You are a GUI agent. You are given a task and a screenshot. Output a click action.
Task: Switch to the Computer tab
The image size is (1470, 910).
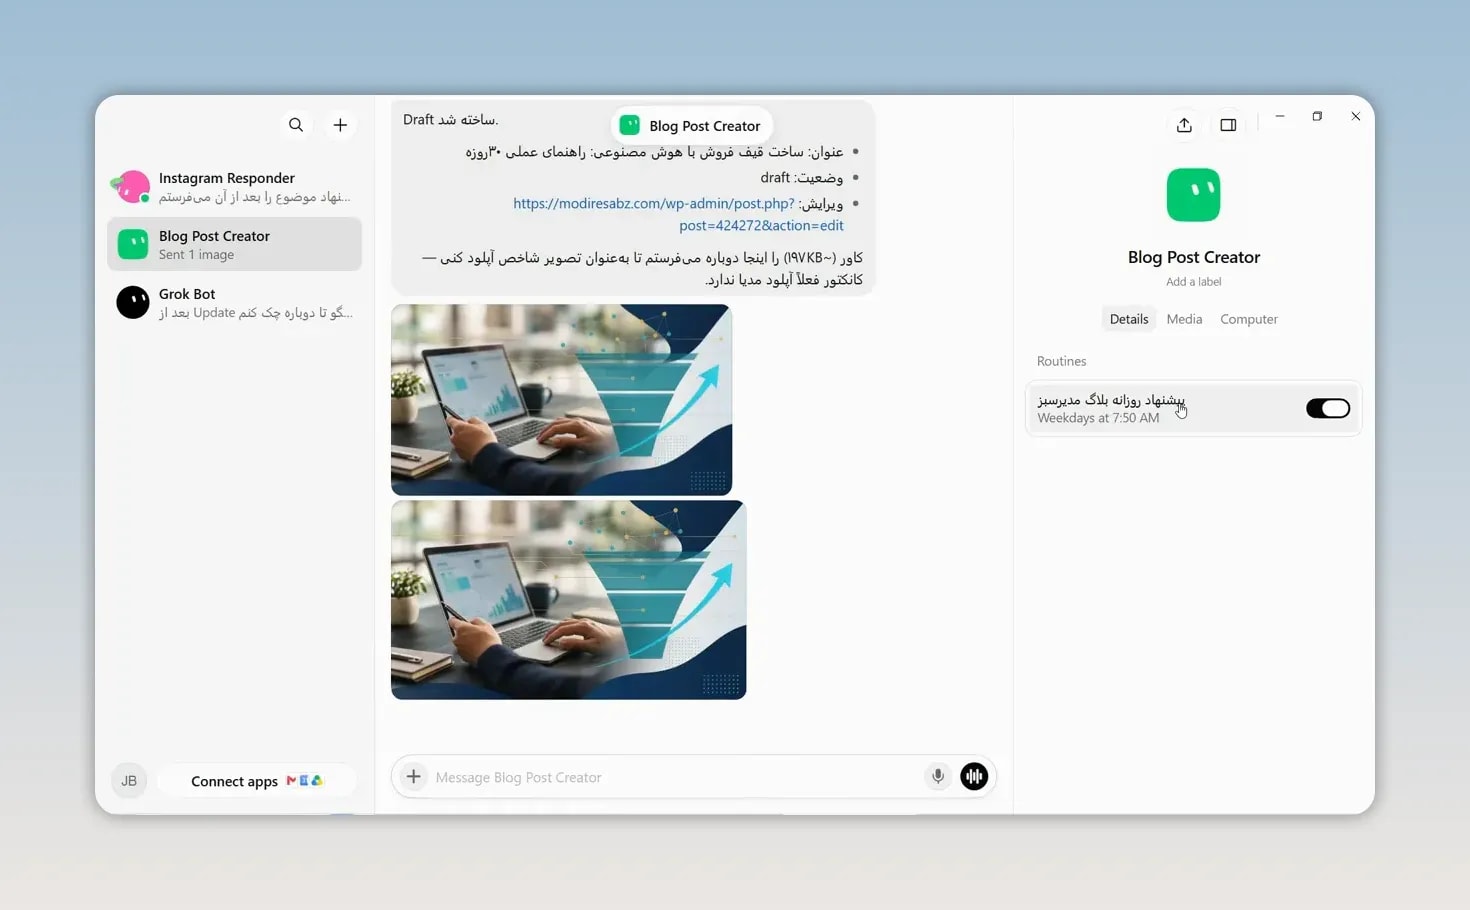coord(1249,319)
